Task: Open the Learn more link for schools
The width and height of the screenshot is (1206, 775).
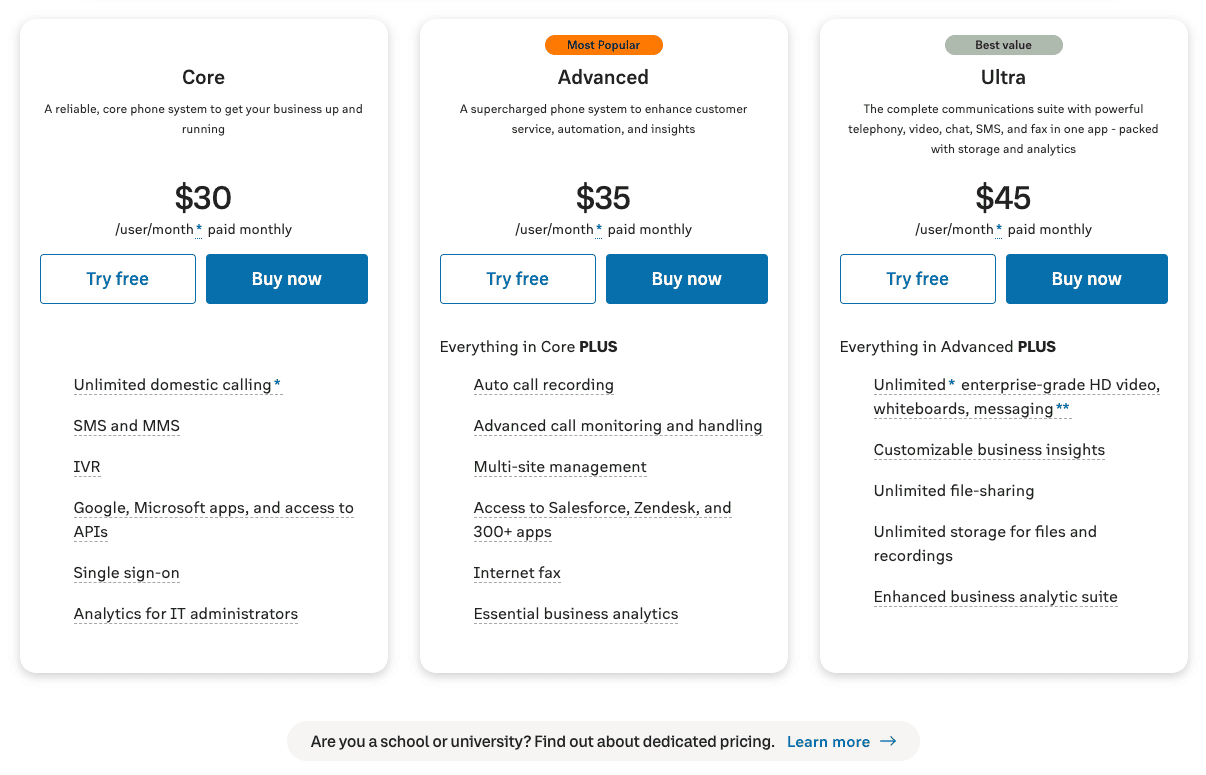Action: [x=828, y=741]
